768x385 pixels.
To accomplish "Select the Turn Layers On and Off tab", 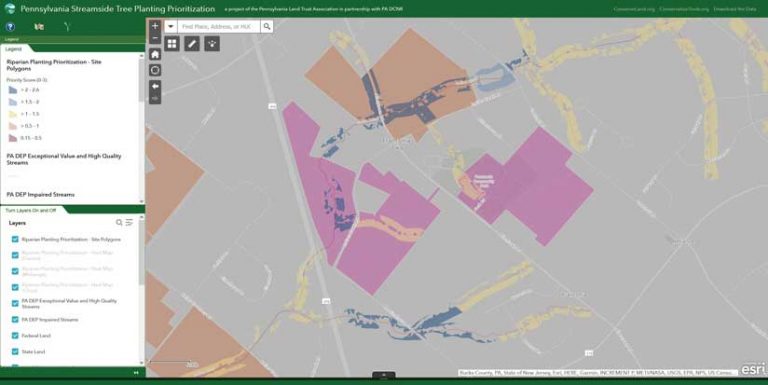I will click(x=31, y=210).
